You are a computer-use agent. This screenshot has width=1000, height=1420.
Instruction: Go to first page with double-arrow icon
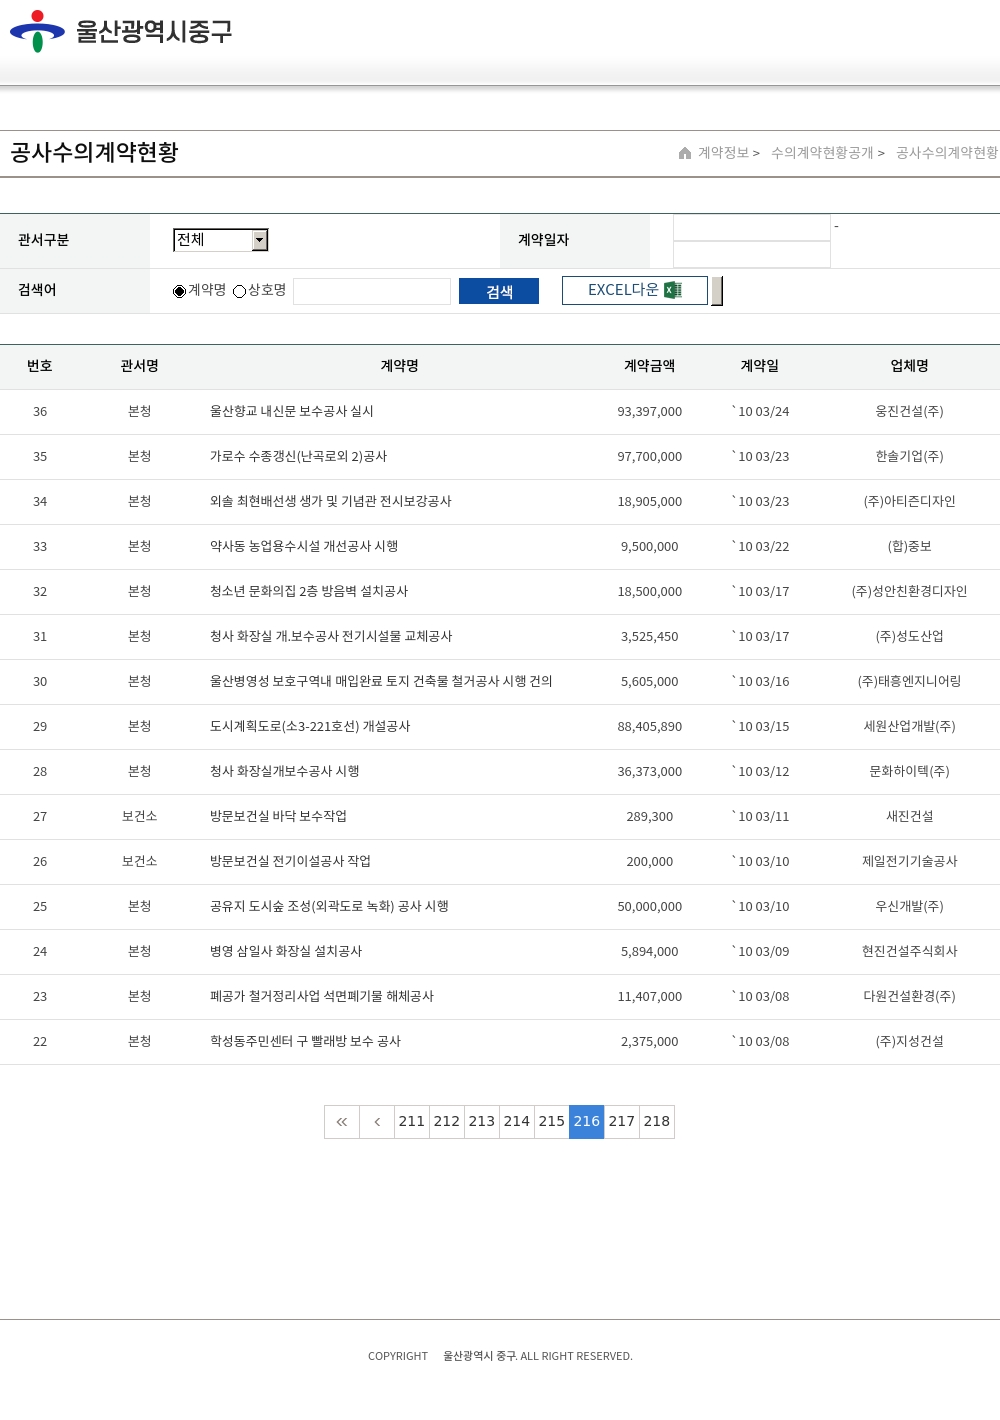tap(342, 1122)
